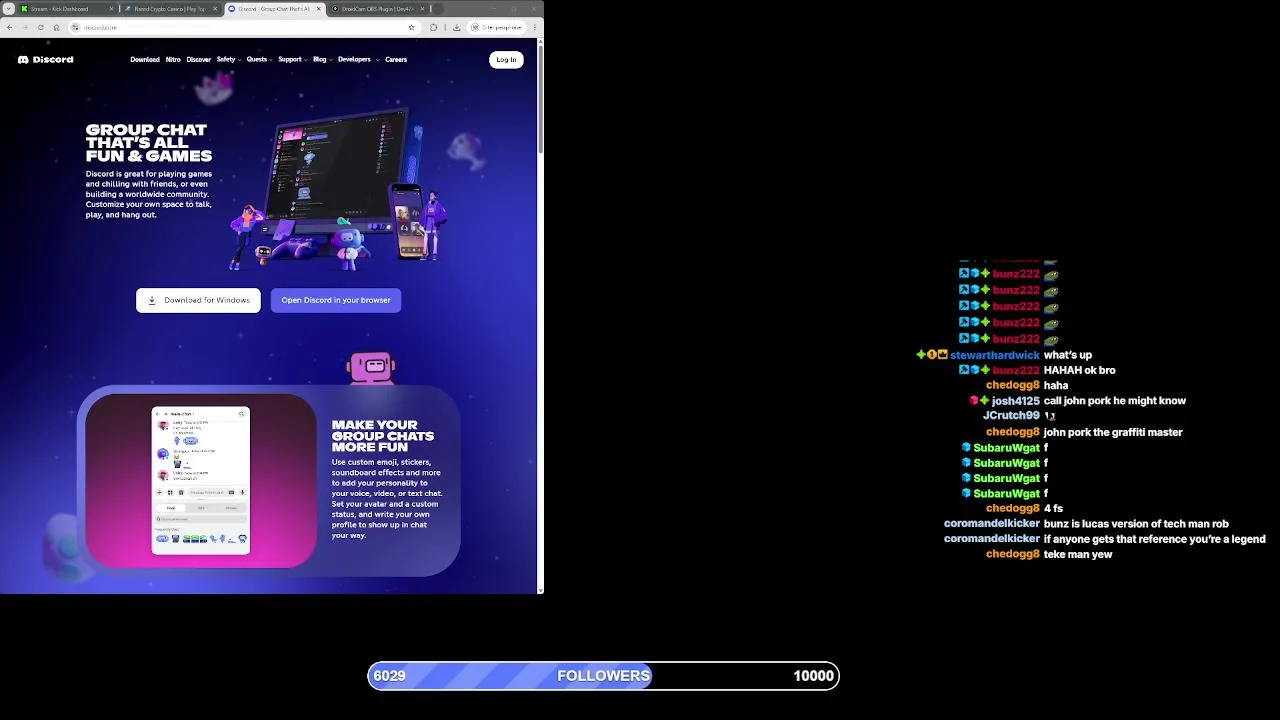Click the Discord logo in the header

[x=45, y=59]
